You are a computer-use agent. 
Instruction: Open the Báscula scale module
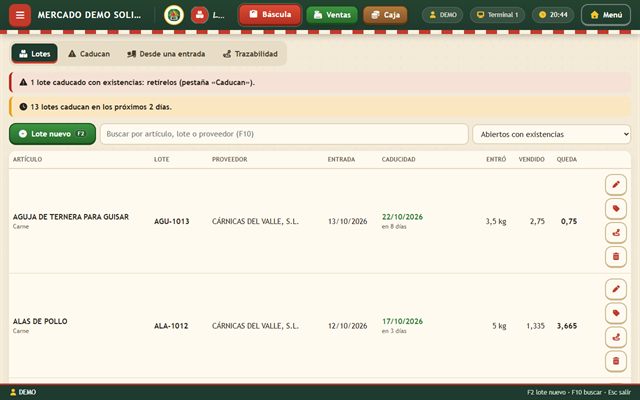[x=270, y=15]
